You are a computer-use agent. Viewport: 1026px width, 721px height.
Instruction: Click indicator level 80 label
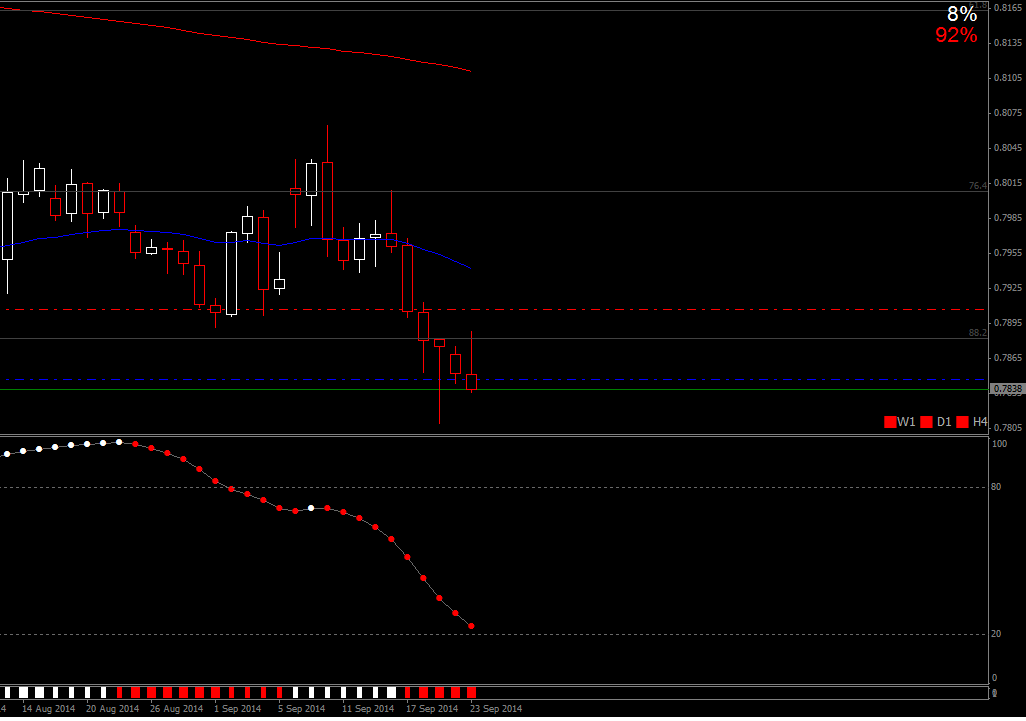[996, 487]
